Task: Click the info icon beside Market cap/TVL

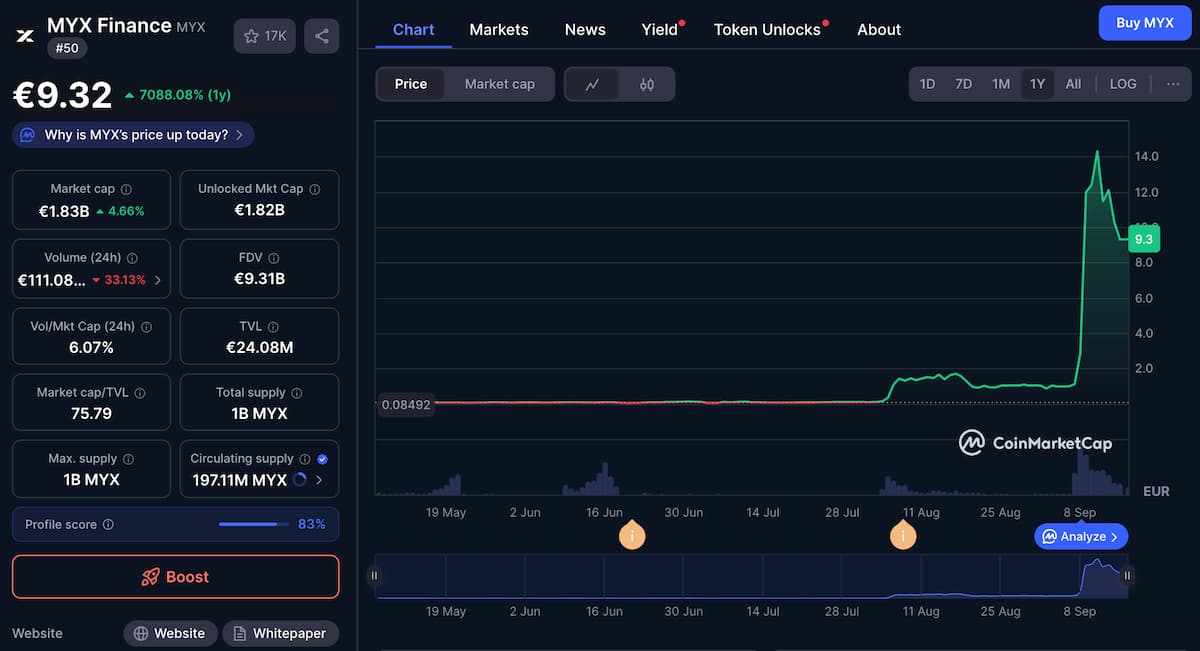Action: (140, 393)
